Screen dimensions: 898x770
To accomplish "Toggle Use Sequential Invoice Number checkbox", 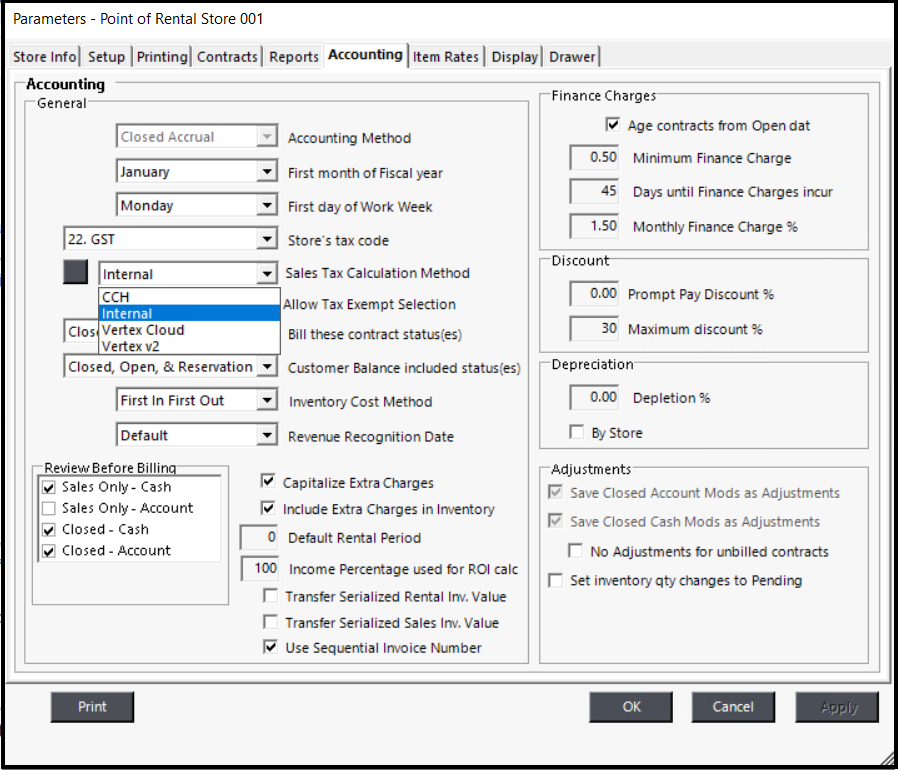I will tap(269, 647).
